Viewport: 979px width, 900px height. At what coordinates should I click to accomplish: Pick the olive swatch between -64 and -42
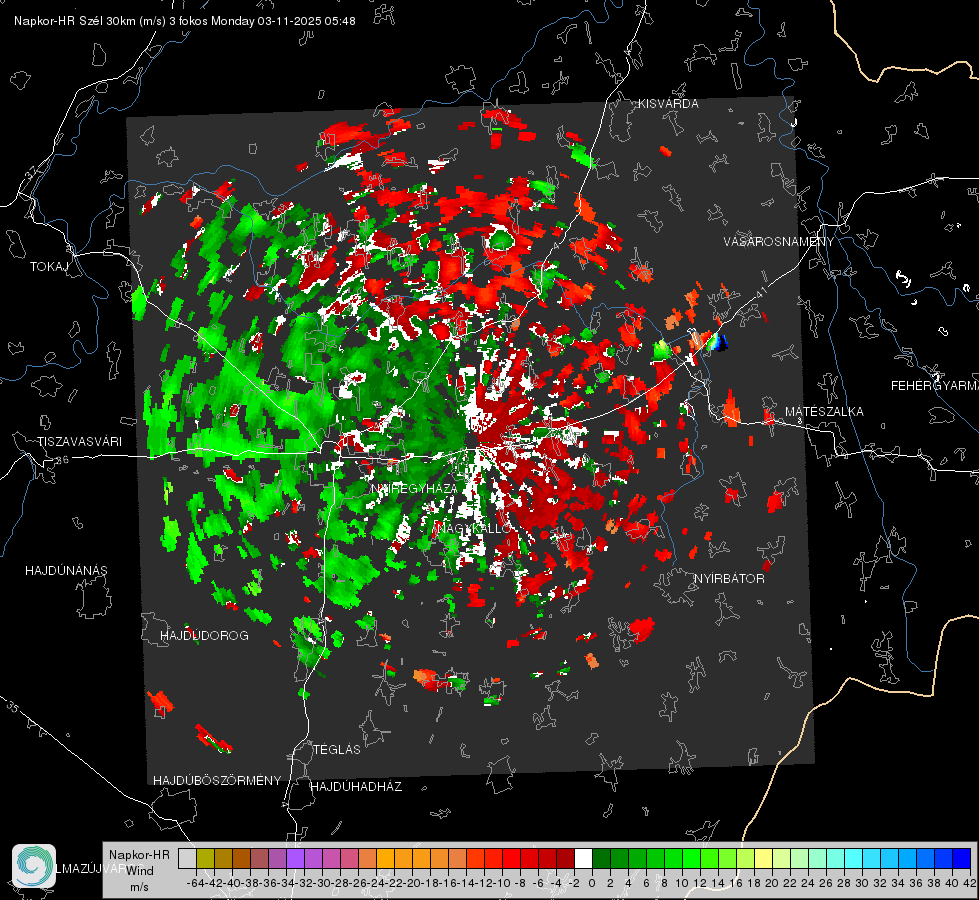(205, 859)
